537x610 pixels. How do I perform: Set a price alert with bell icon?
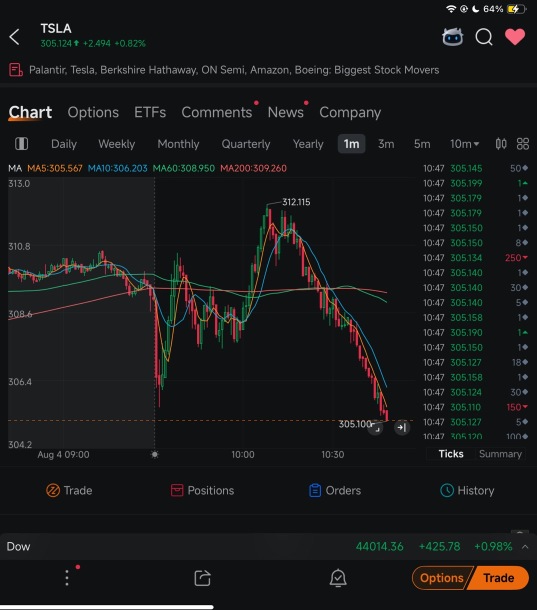click(338, 578)
